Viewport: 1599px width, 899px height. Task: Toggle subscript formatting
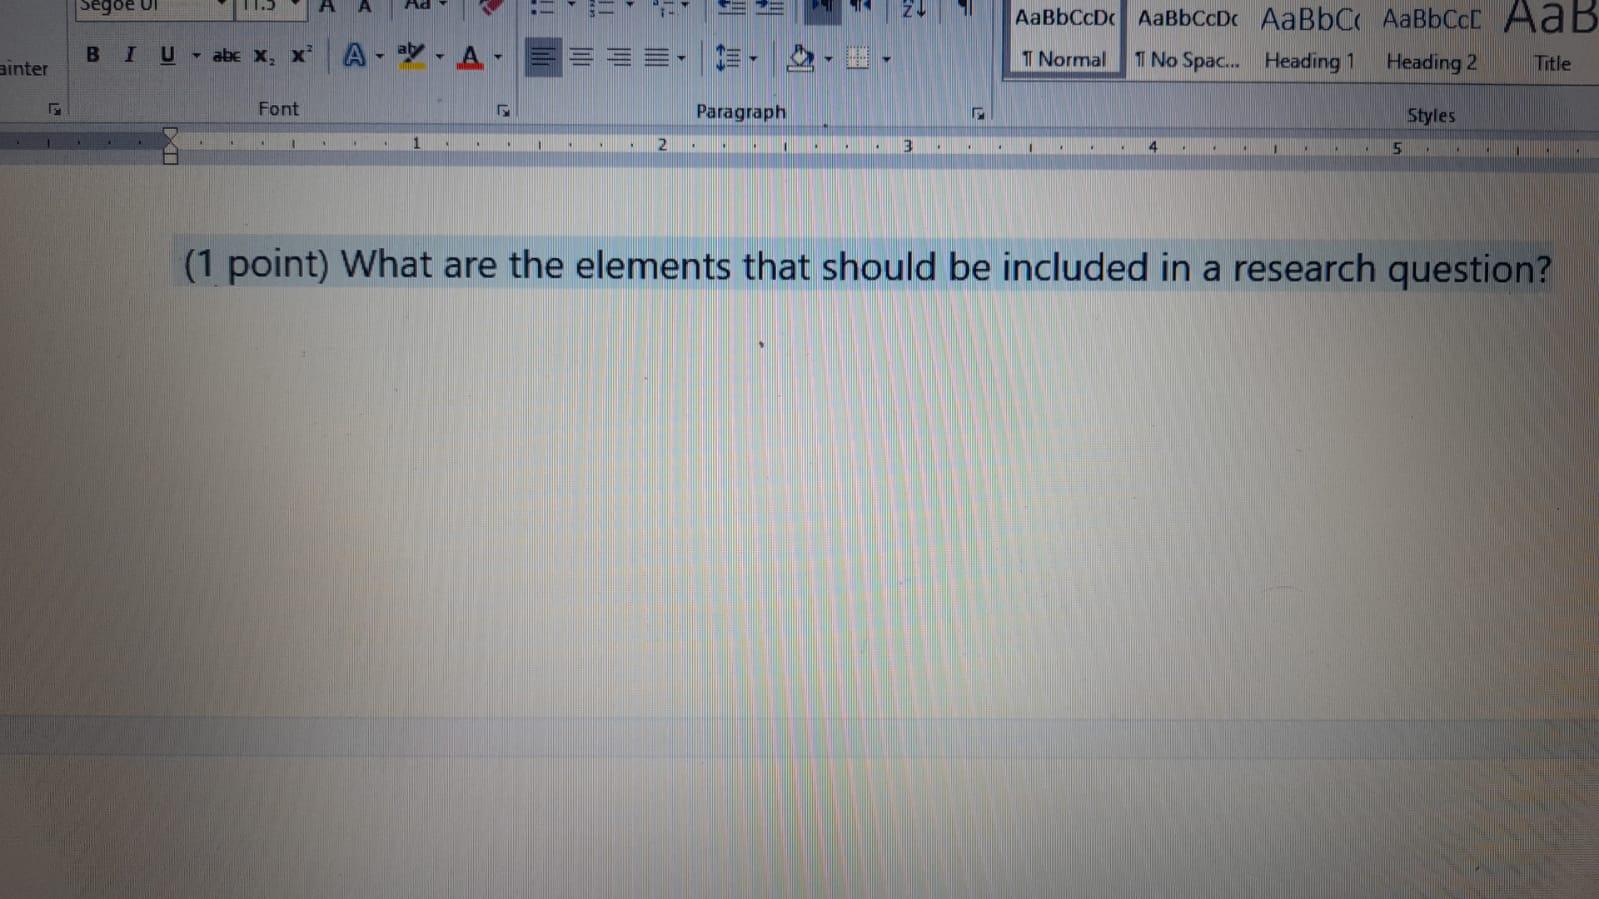point(263,56)
